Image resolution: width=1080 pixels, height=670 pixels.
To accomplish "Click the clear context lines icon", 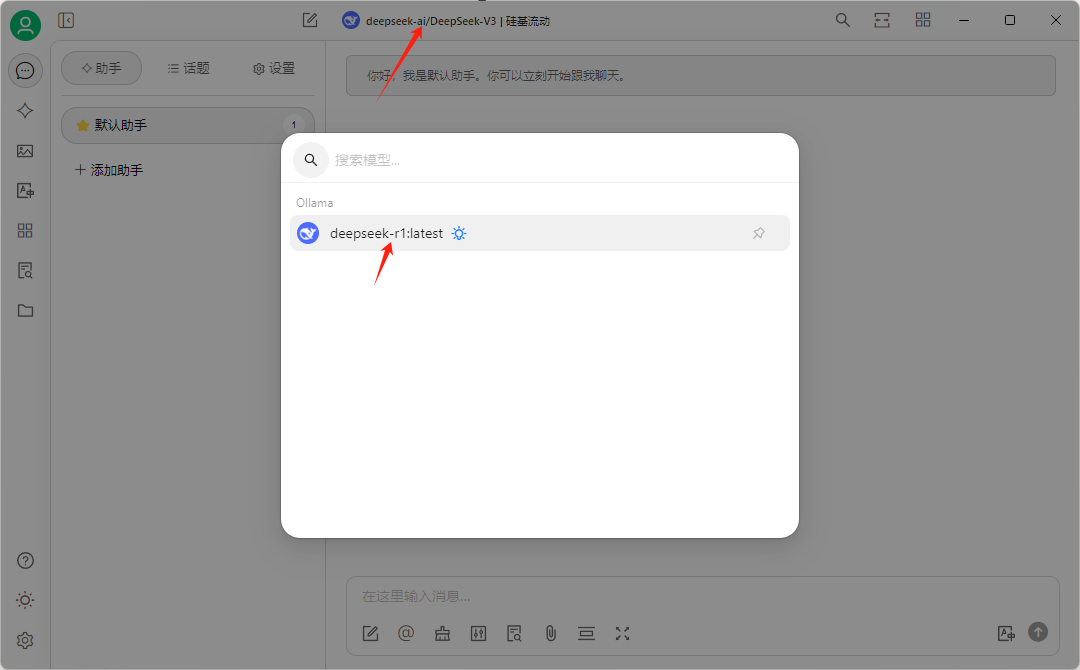I will pos(586,634).
